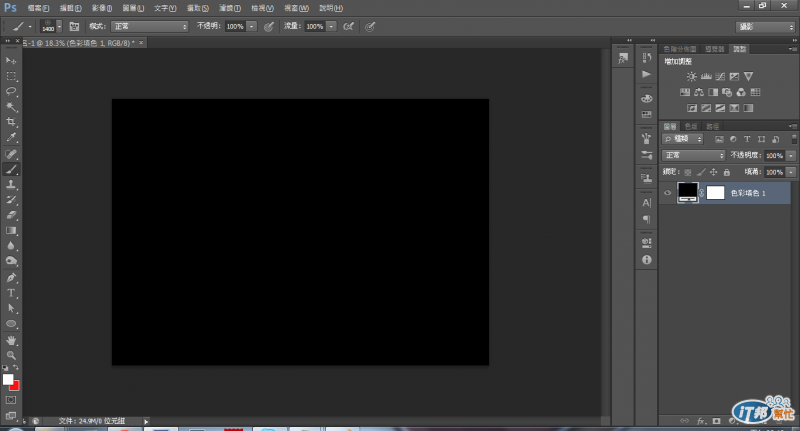This screenshot has width=800, height=431.
Task: Add a Photo Filter adjustment
Action: point(727,92)
